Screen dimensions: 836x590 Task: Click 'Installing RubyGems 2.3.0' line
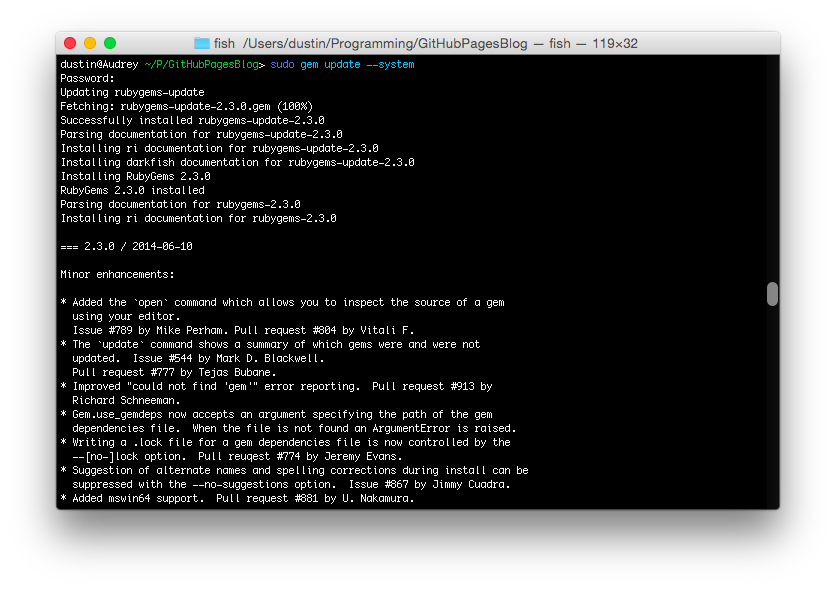[x=135, y=176]
